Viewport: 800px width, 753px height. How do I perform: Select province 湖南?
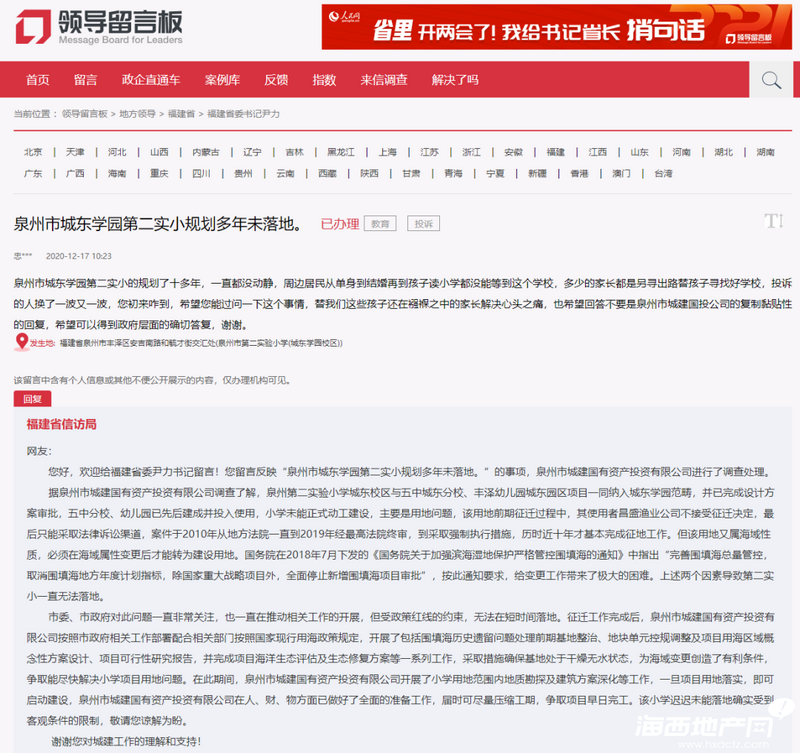coord(765,152)
